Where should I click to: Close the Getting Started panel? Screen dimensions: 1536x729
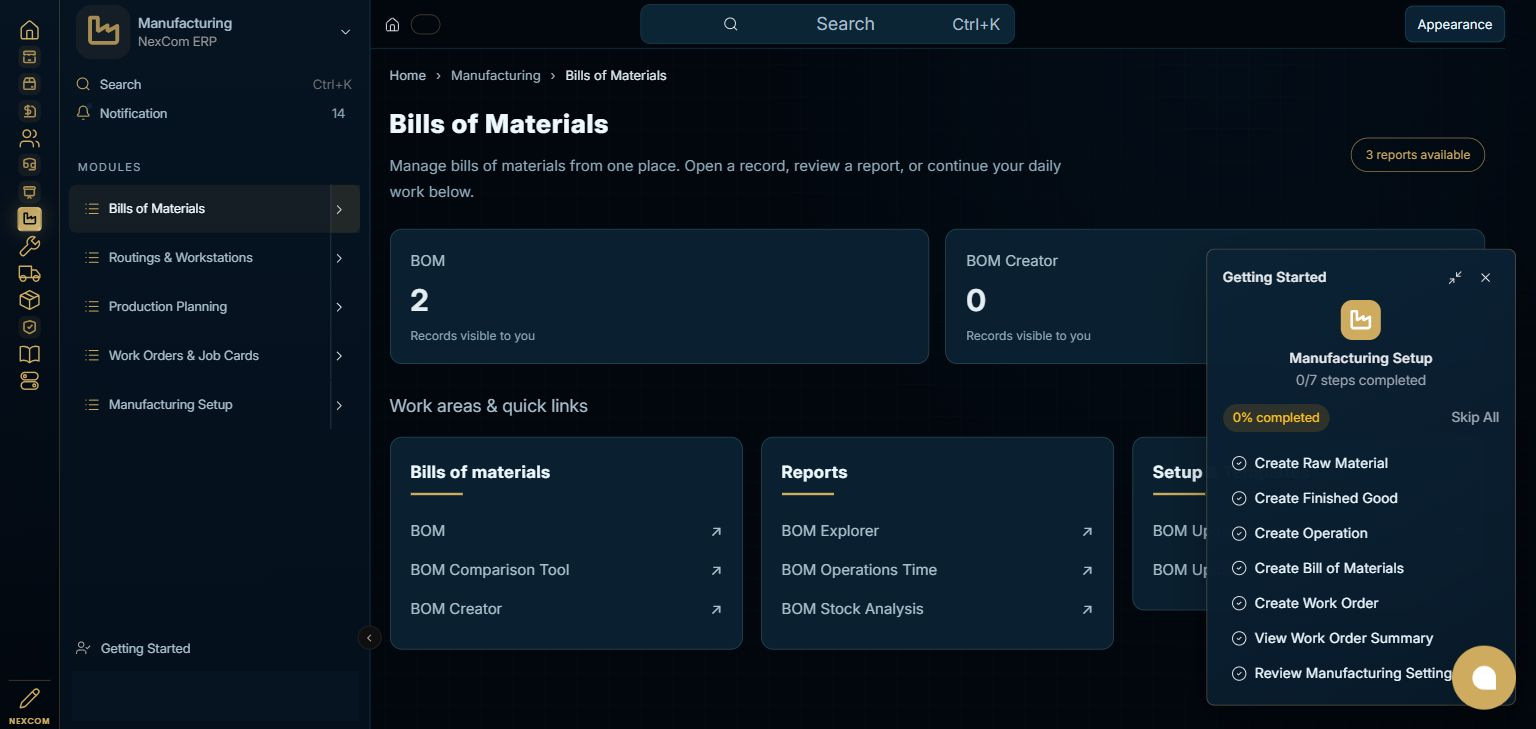(x=1486, y=278)
